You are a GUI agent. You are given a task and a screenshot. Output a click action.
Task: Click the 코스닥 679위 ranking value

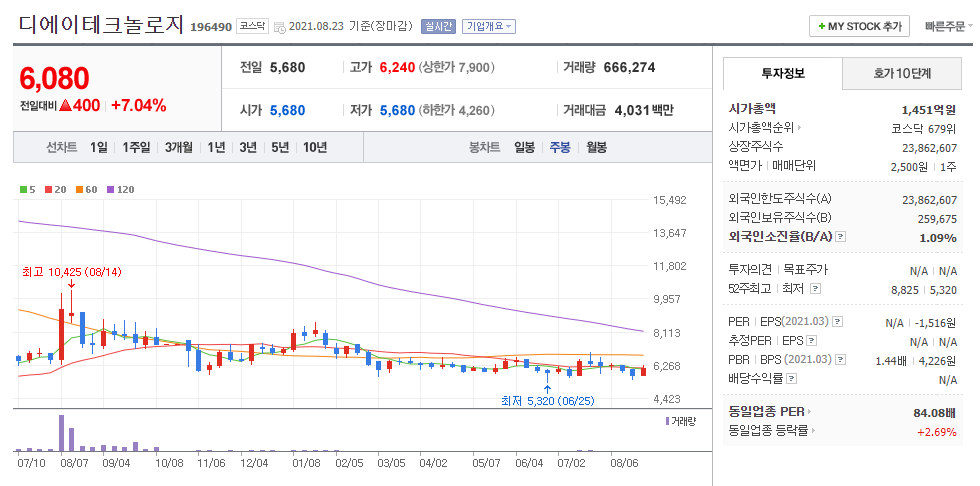(924, 129)
